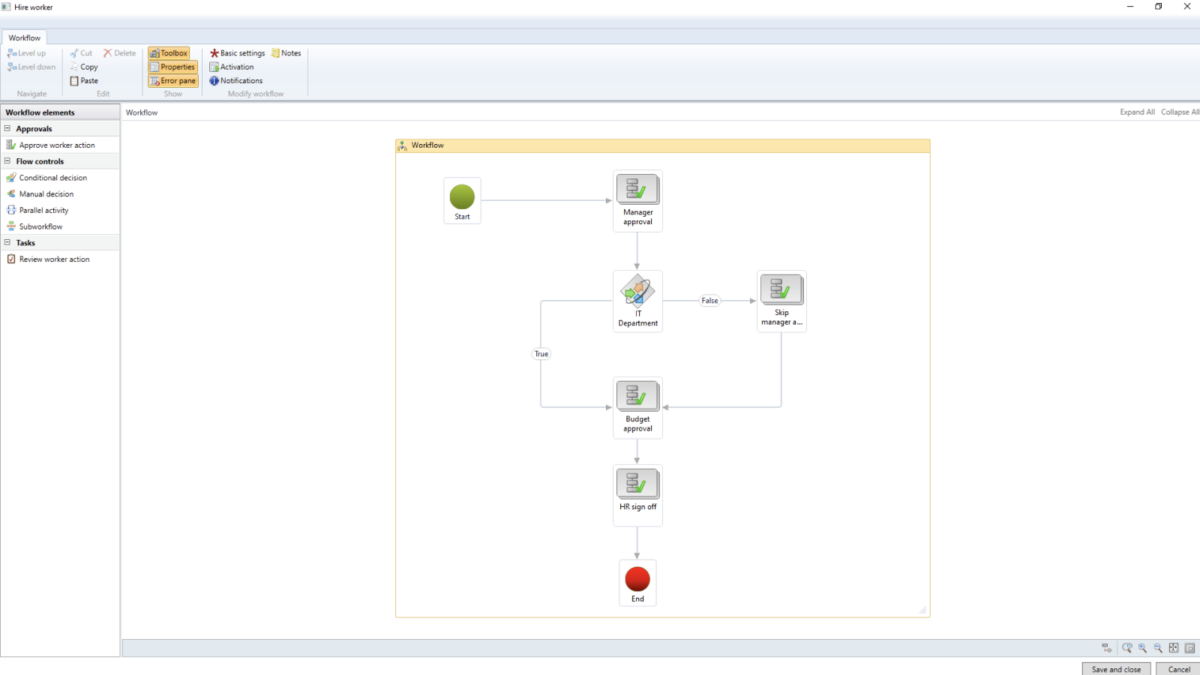This screenshot has width=1200, height=675.
Task: Toggle the Properties pane visibility
Action: tap(172, 67)
